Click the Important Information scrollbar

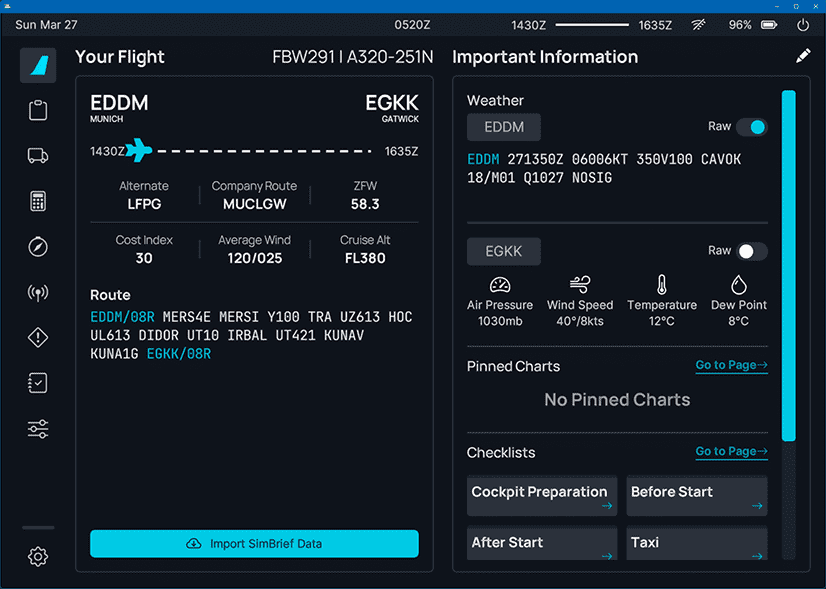[788, 265]
